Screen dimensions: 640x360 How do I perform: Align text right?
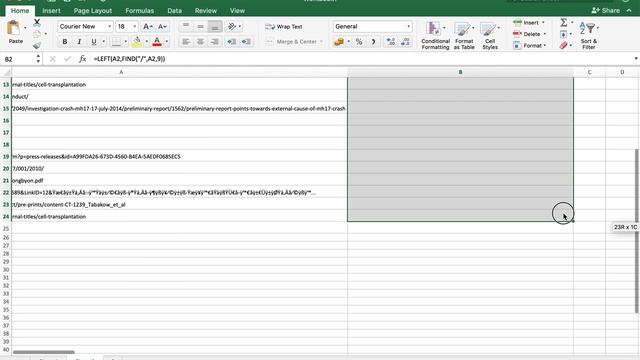[215, 42]
